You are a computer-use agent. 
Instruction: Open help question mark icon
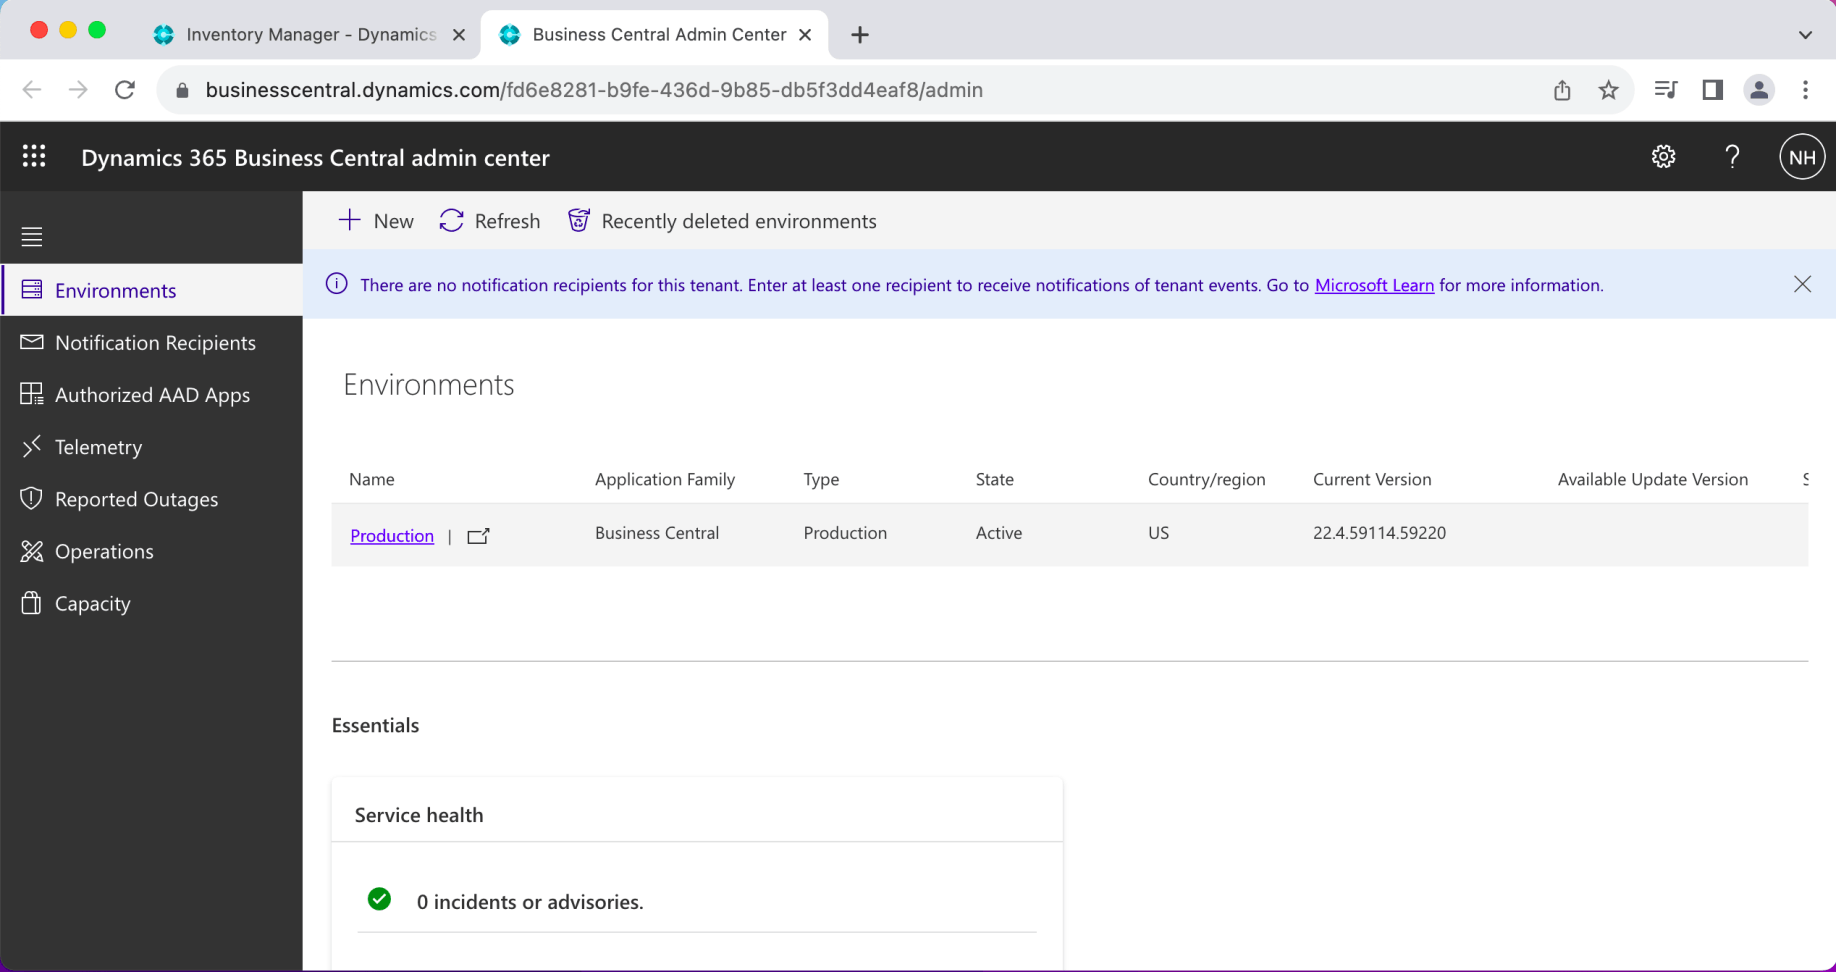[x=1732, y=157]
